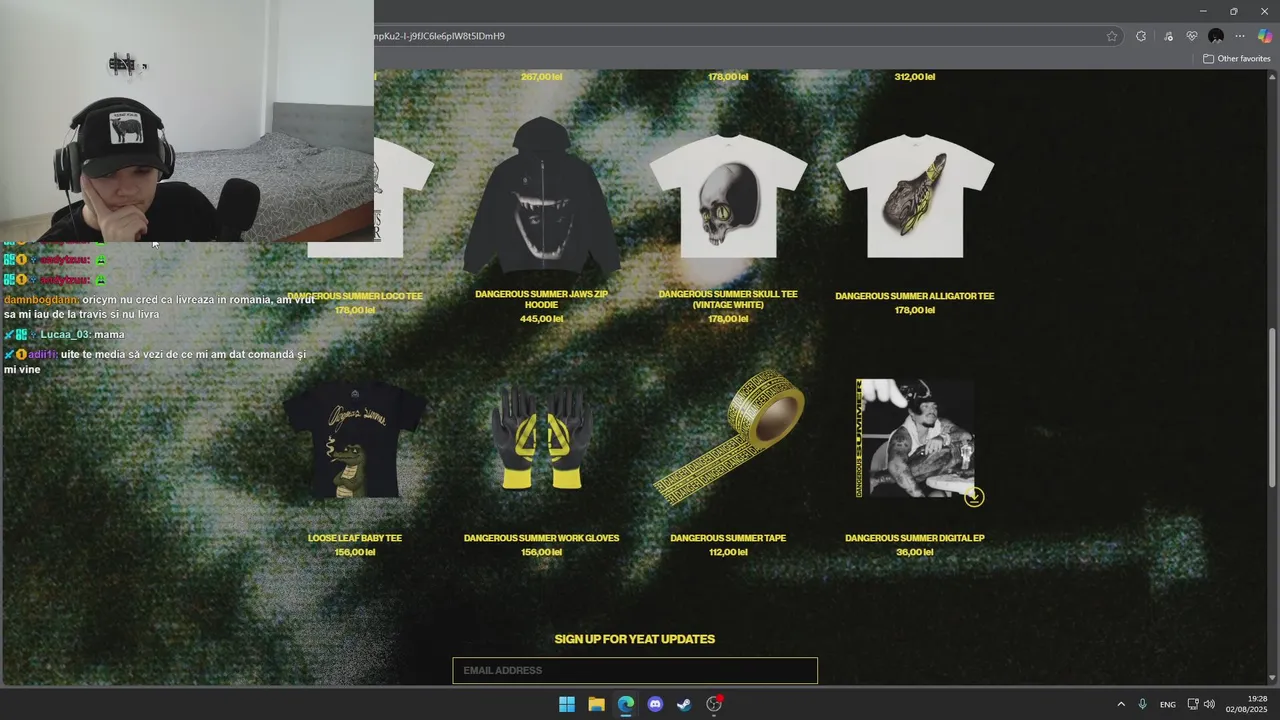Click the 36,00 lei EP price

[915, 552]
